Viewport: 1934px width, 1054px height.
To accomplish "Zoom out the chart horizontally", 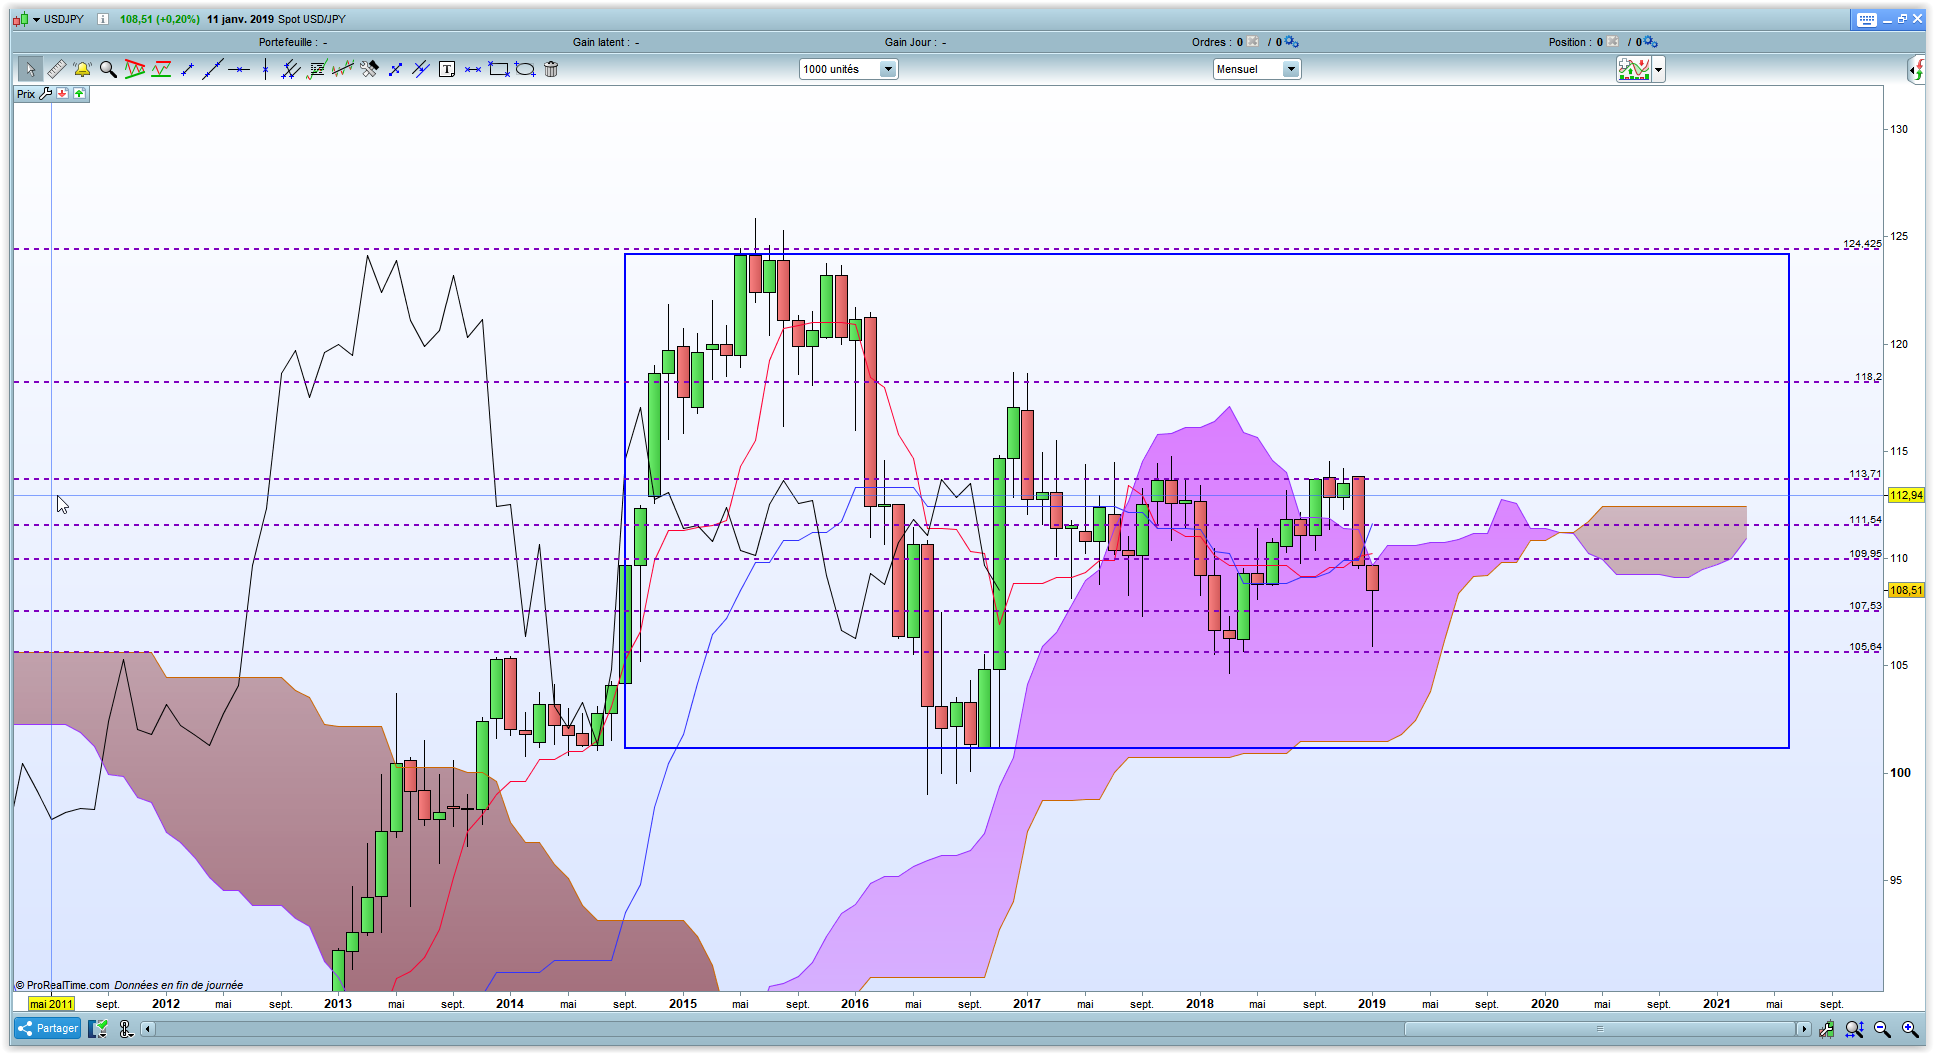I will [1882, 1029].
